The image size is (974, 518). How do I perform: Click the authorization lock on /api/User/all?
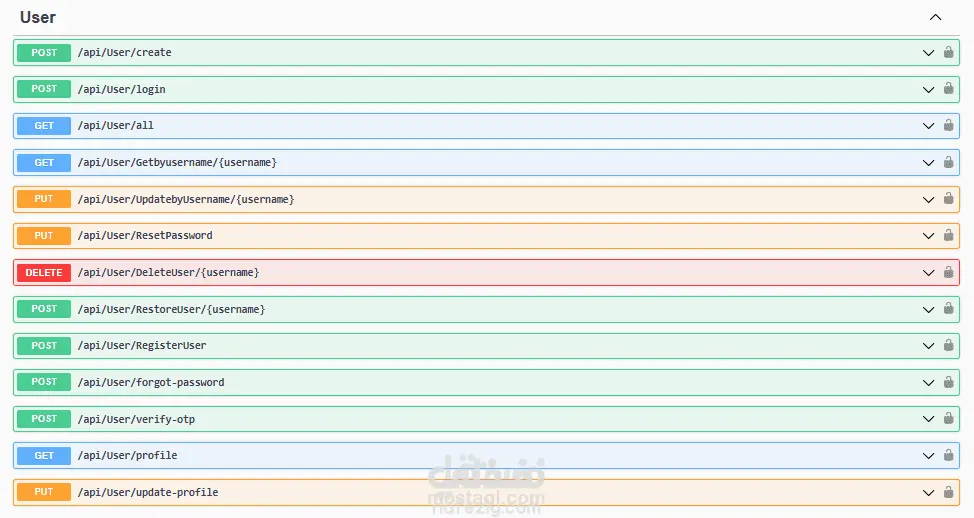[x=949, y=125]
